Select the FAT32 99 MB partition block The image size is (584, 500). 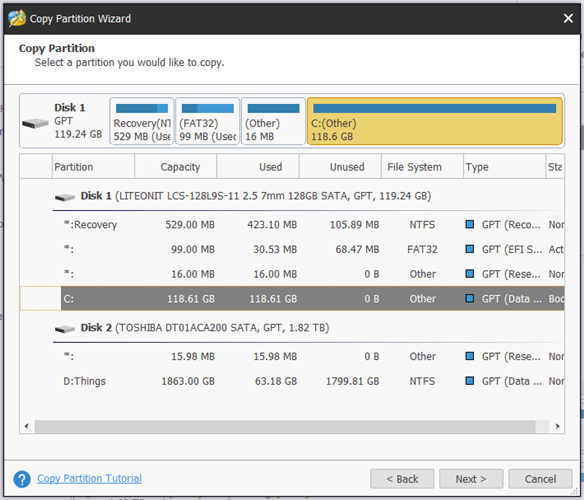click(x=207, y=121)
